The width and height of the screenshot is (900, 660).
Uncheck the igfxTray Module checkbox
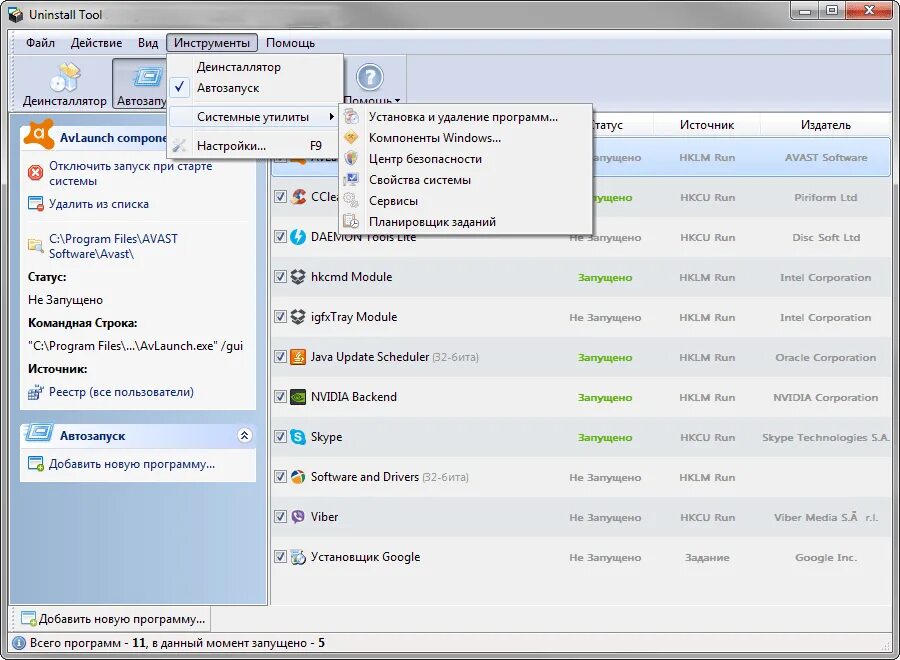tap(280, 317)
